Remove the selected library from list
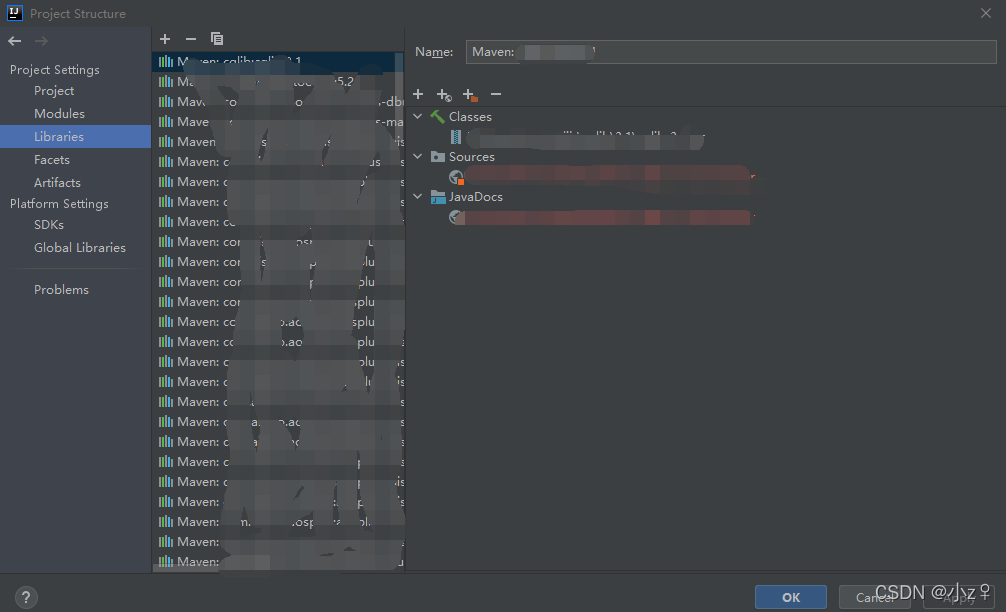Screen dimensions: 1006x612 point(191,39)
